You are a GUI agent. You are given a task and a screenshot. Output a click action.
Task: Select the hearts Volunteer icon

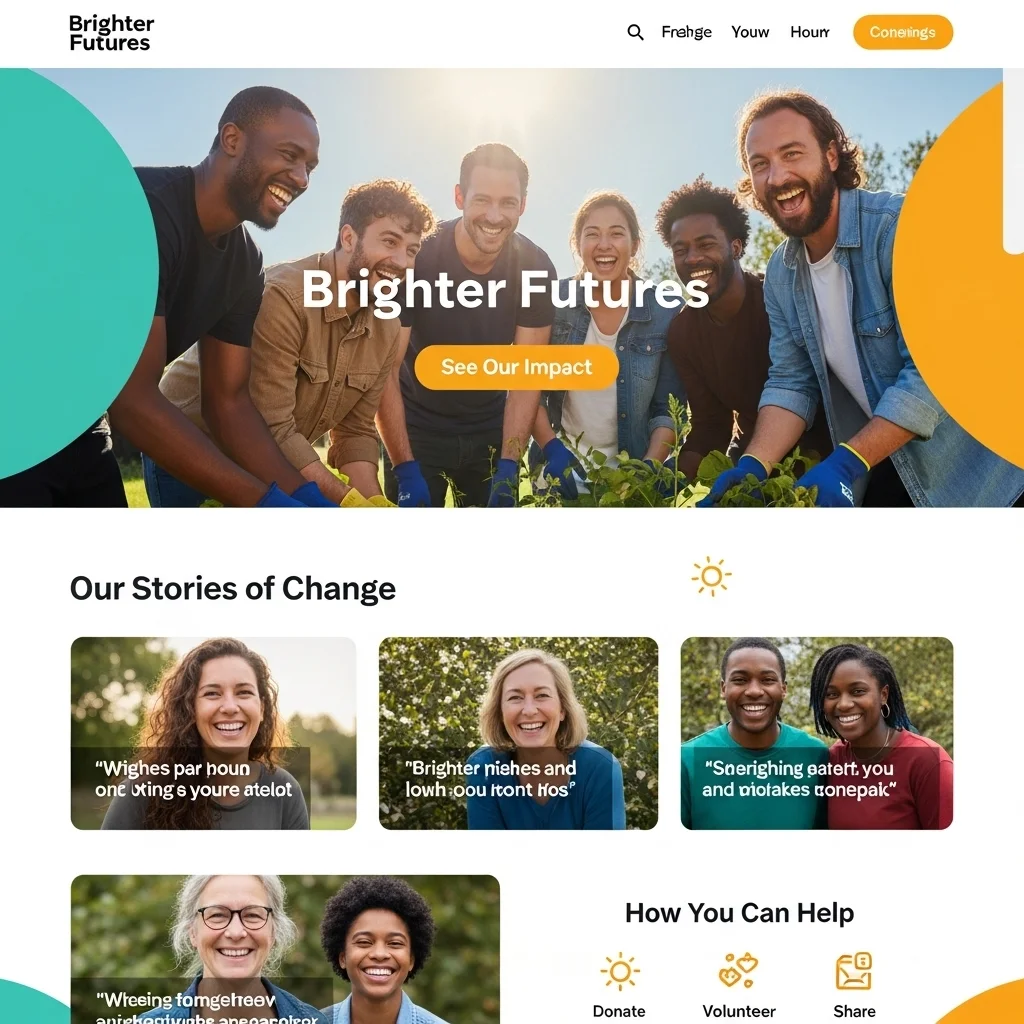[738, 970]
